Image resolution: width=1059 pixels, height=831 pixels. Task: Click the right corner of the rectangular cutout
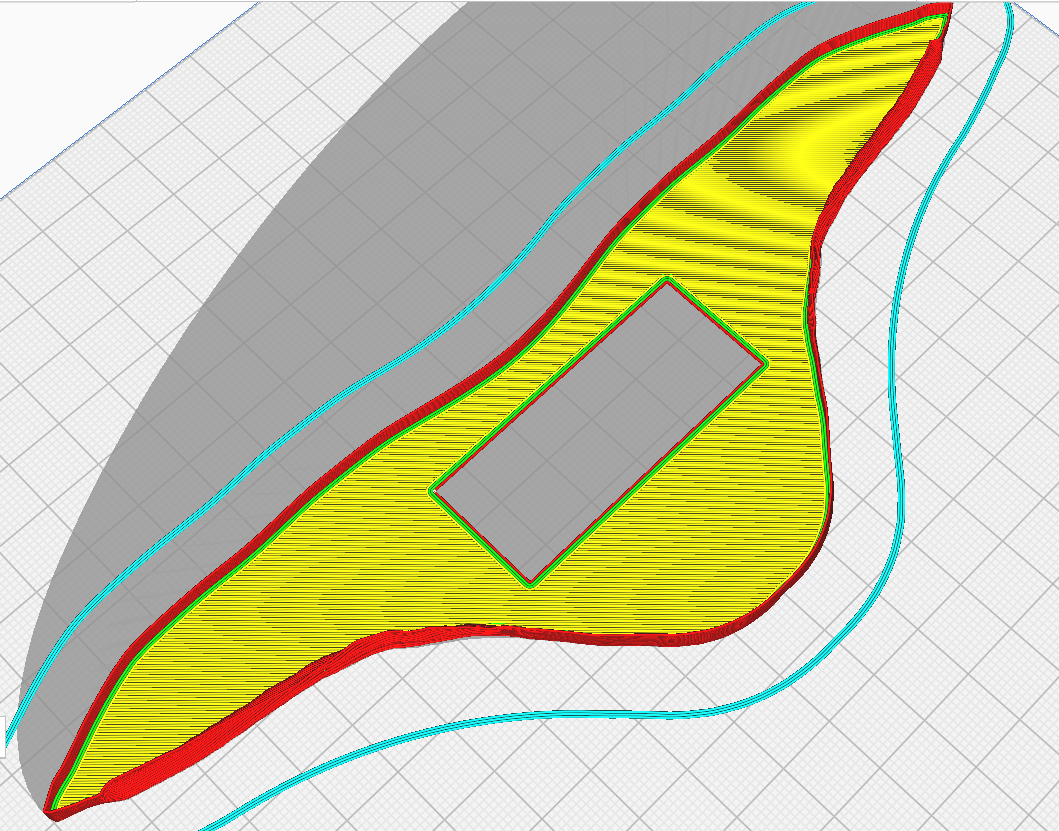[765, 362]
